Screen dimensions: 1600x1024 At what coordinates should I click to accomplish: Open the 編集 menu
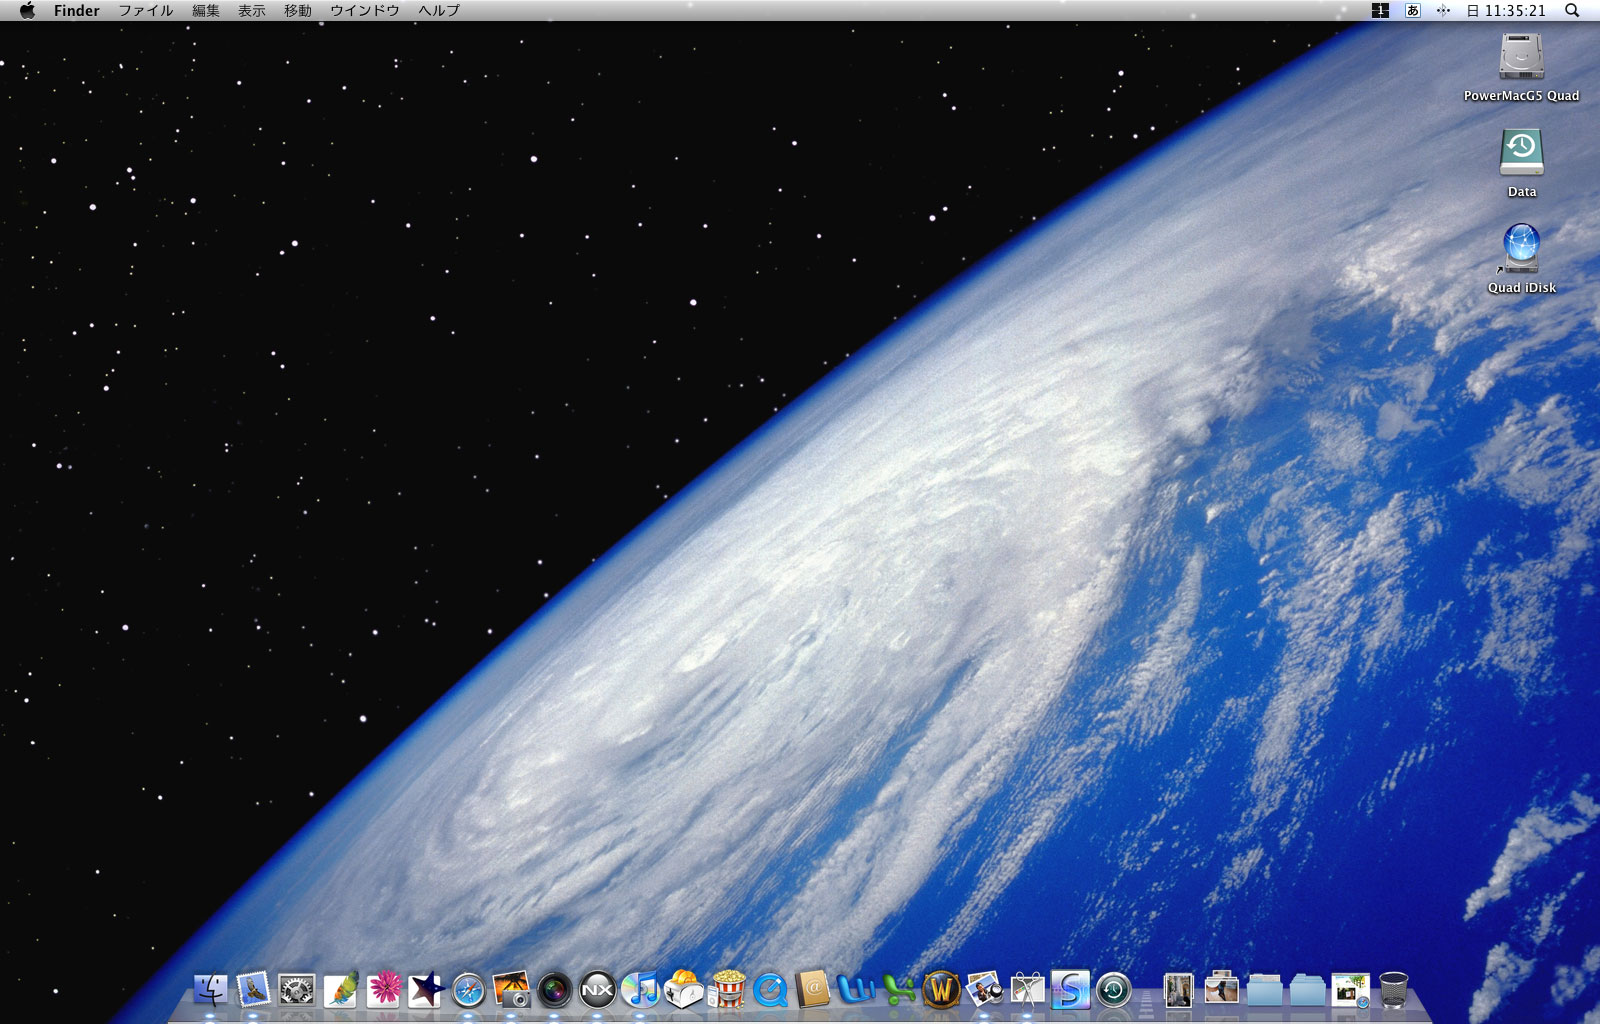pos(206,11)
